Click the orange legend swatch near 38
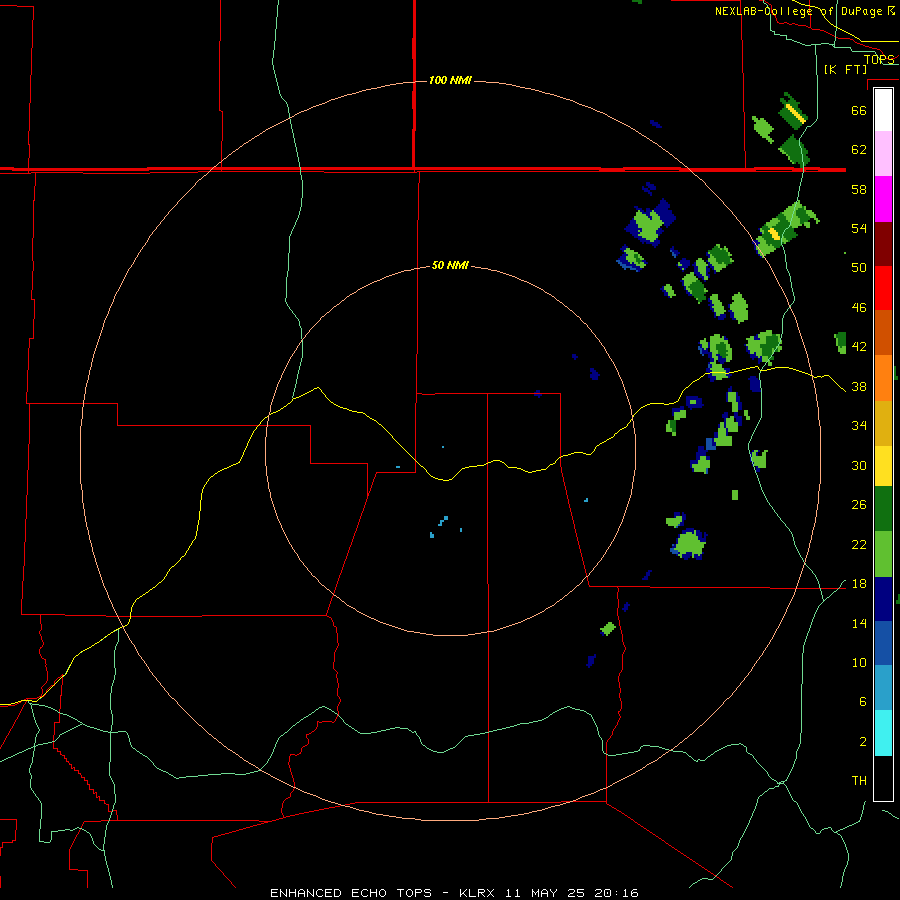 [883, 378]
